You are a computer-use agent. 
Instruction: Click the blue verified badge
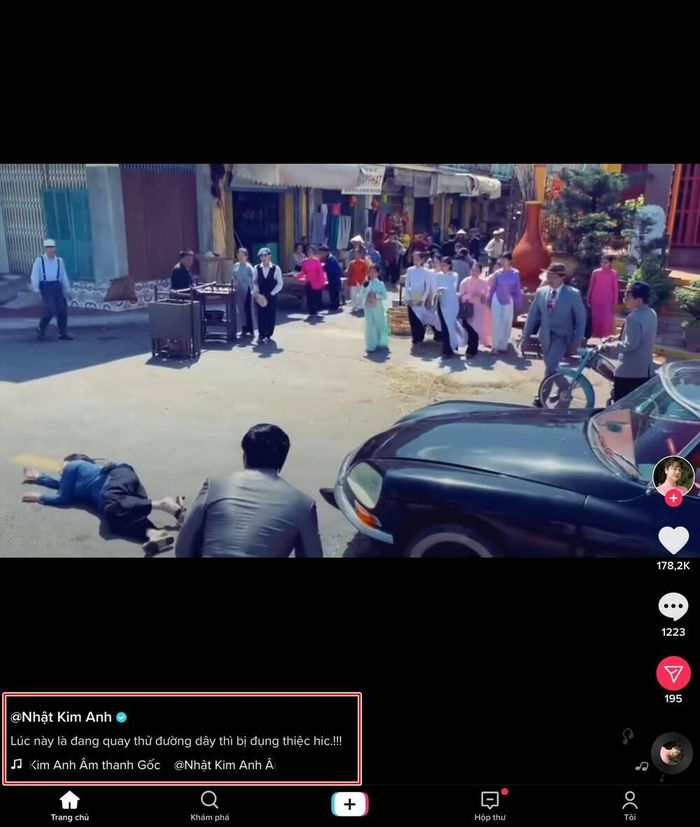pos(121,717)
